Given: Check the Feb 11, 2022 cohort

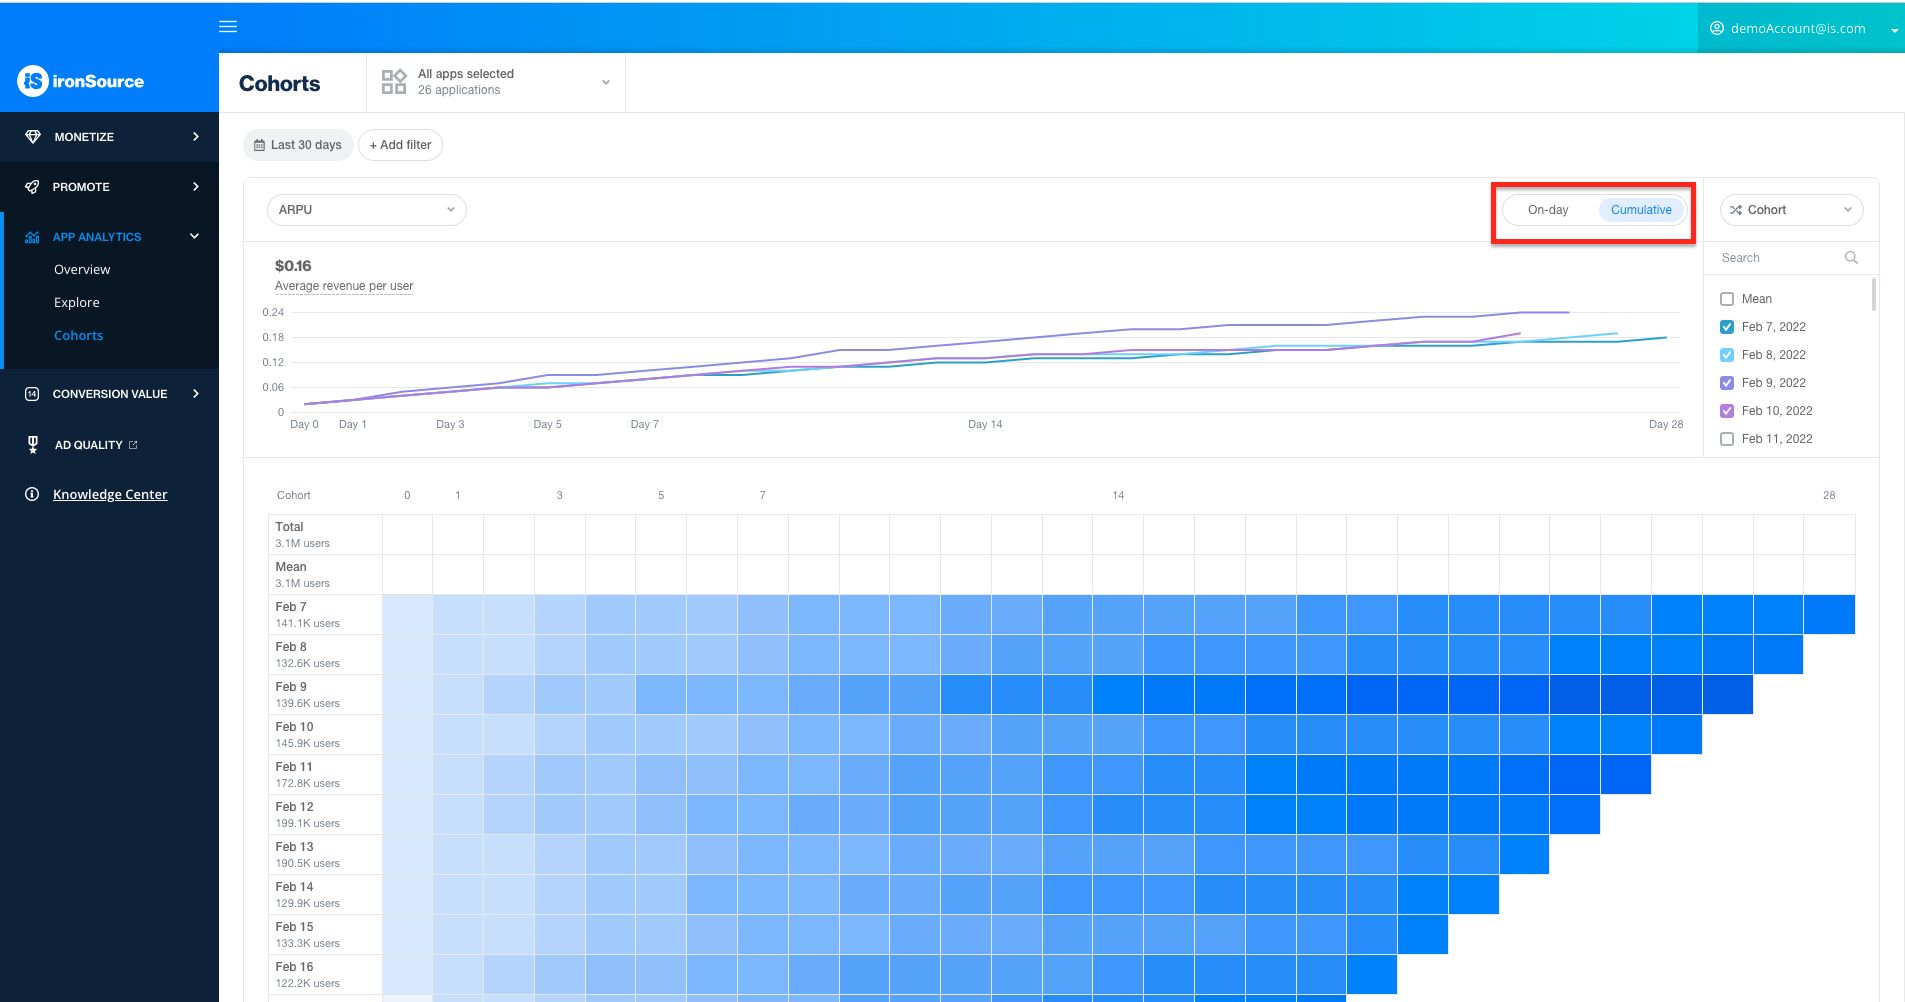Looking at the screenshot, I should tap(1727, 439).
